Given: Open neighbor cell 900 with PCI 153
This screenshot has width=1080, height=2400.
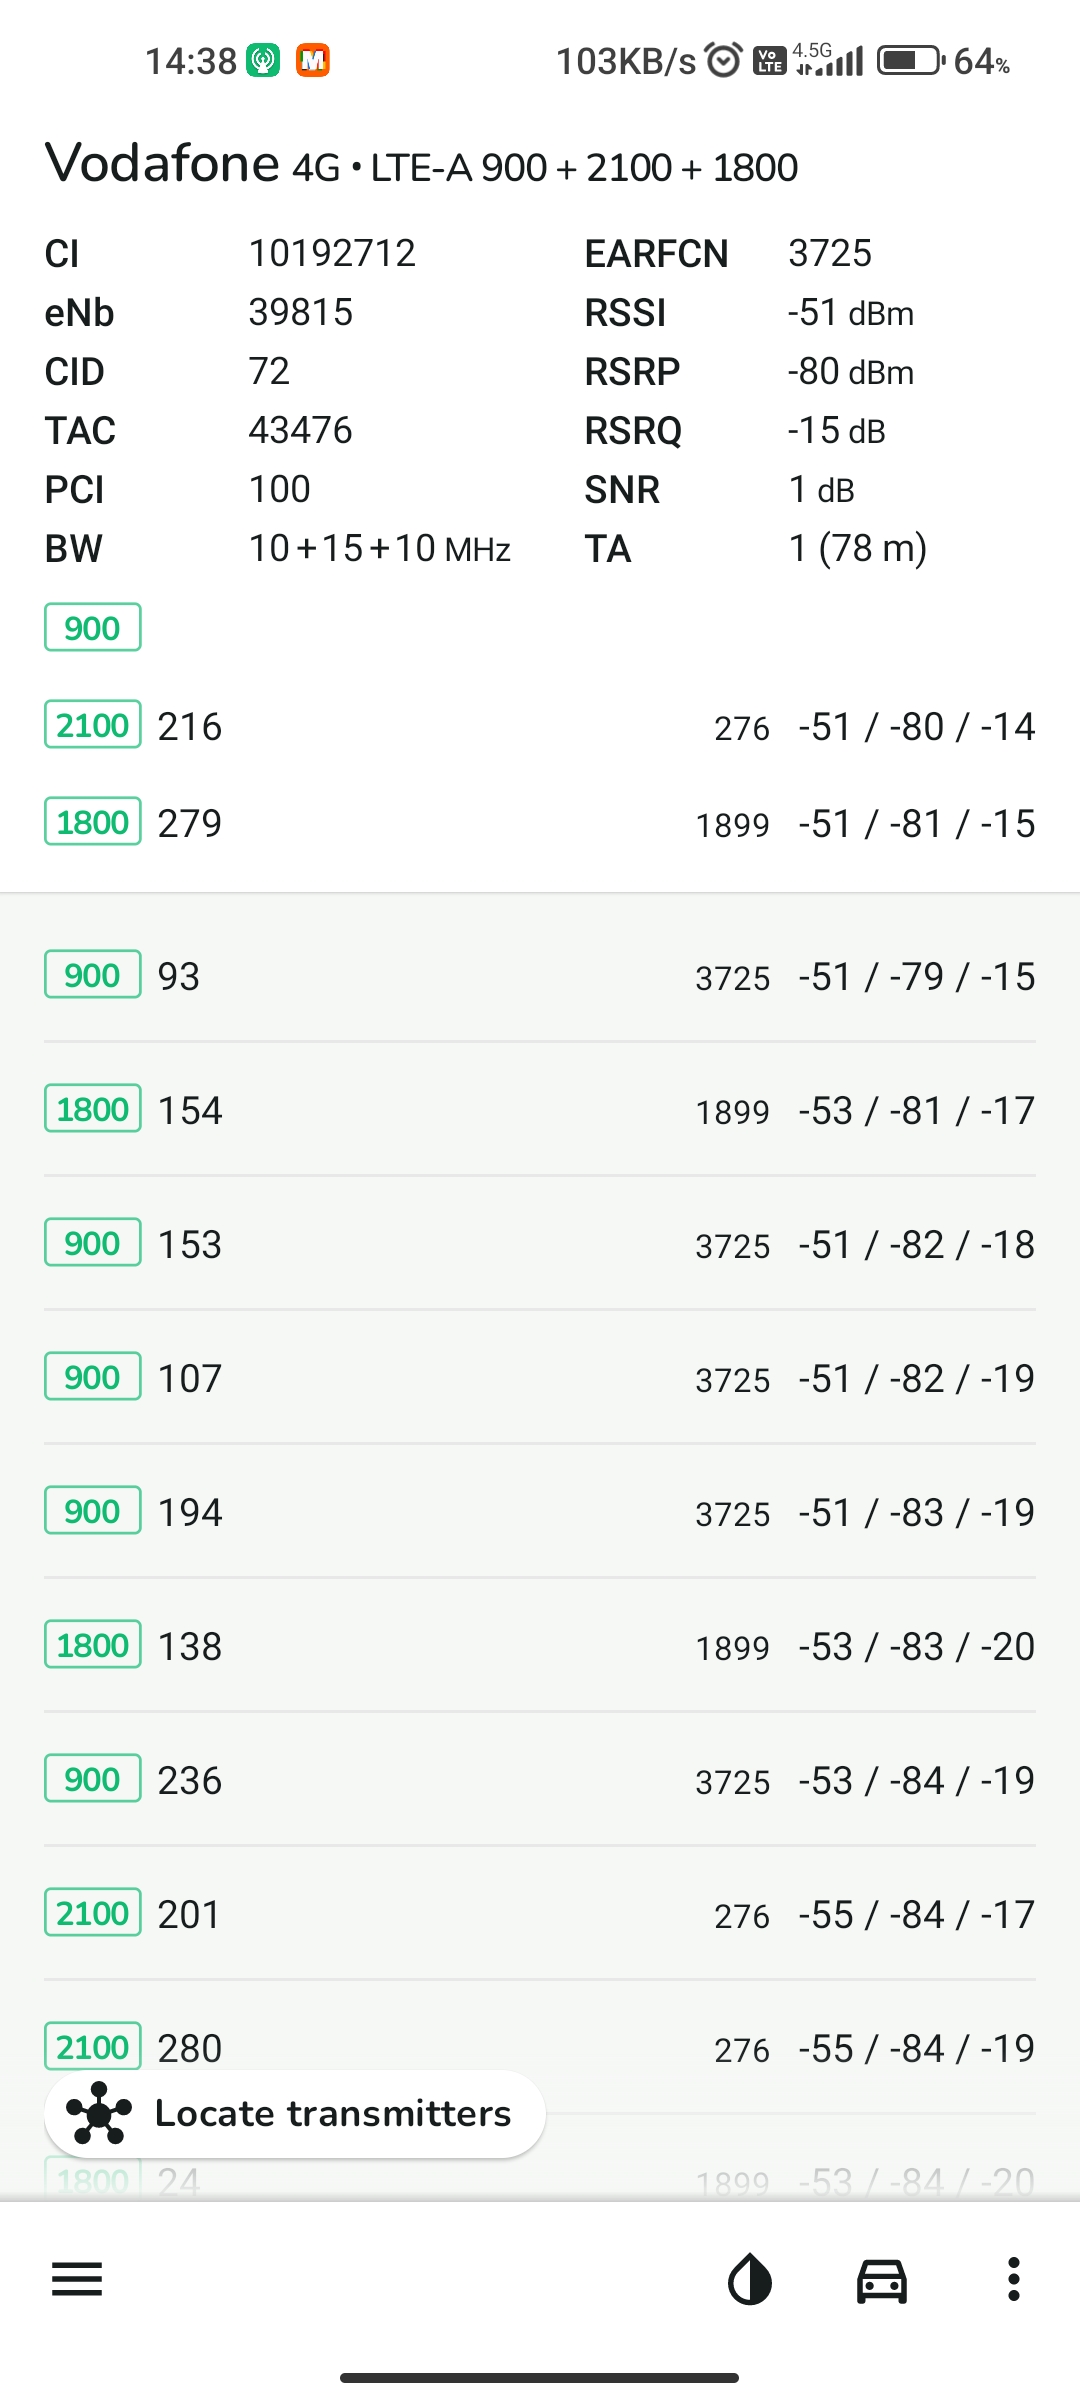Looking at the screenshot, I should pos(540,1244).
